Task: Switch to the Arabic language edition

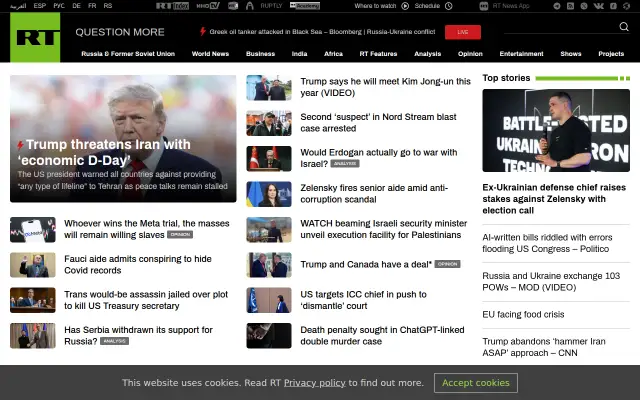Action: coord(18,6)
